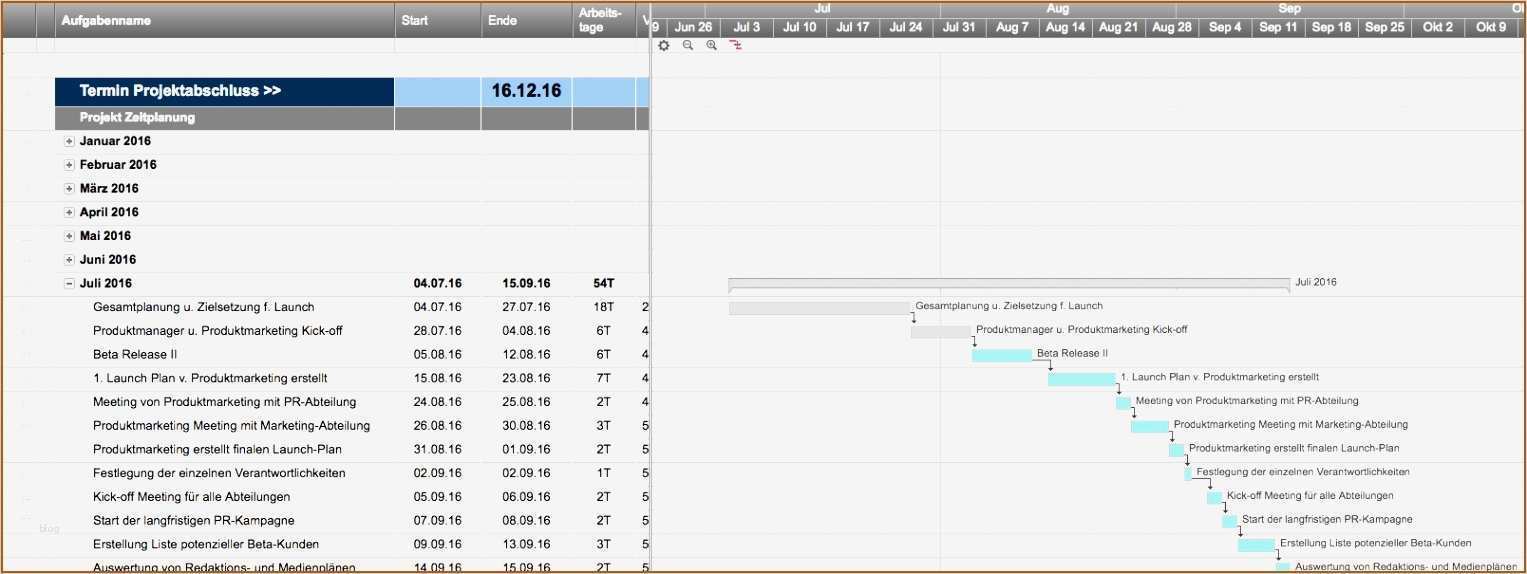Select end date 12.08.16 cell
Viewport: 1527px width, 574px height.
pyautogui.click(x=526, y=354)
